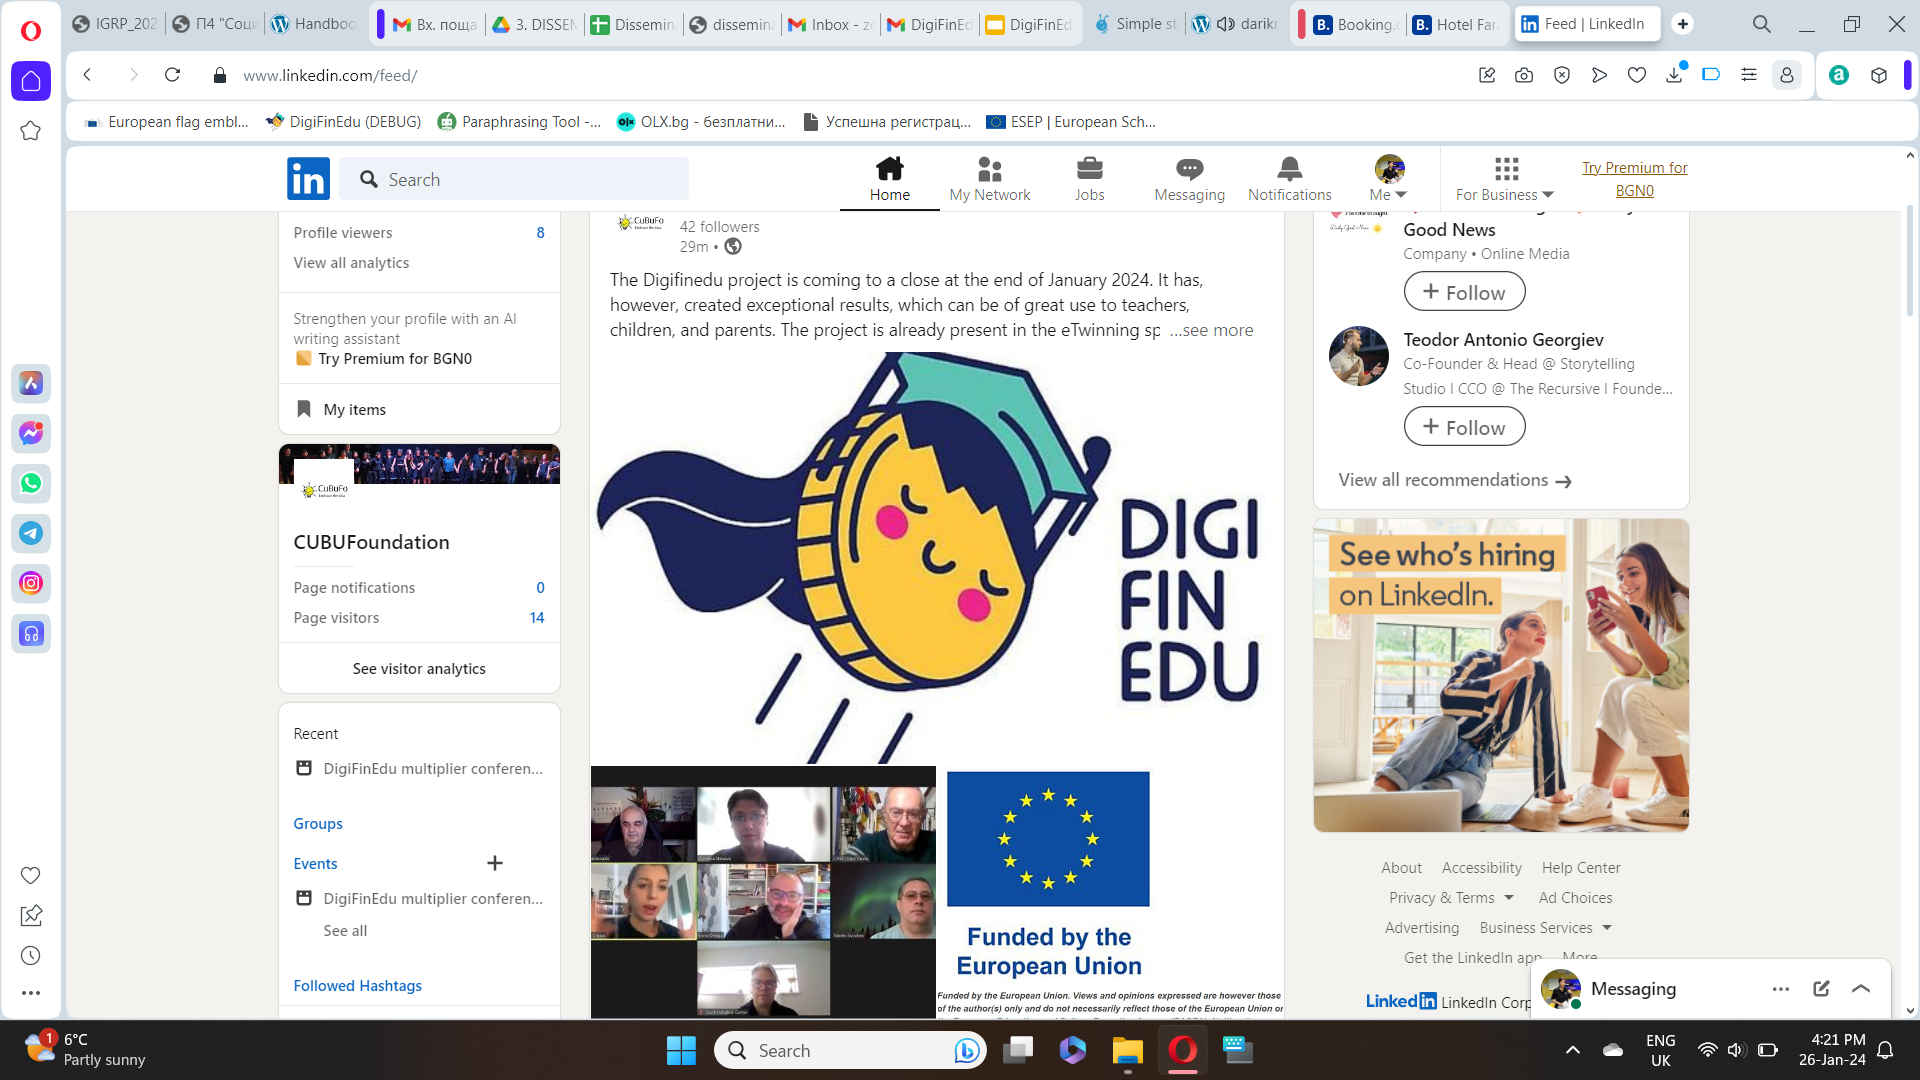
Task: Open the See who's hiring ad image
Action: point(1501,675)
